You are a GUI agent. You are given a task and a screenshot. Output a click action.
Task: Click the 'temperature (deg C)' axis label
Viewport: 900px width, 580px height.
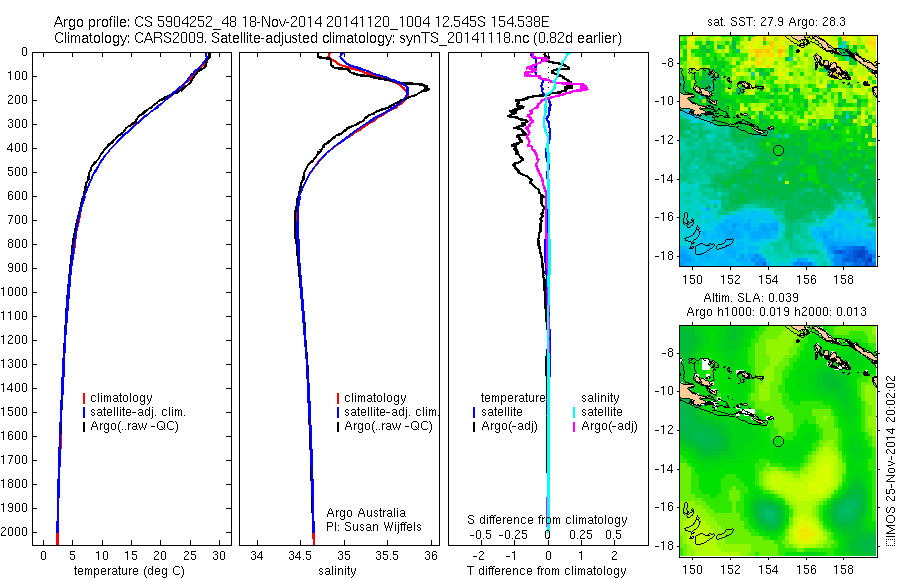click(129, 570)
